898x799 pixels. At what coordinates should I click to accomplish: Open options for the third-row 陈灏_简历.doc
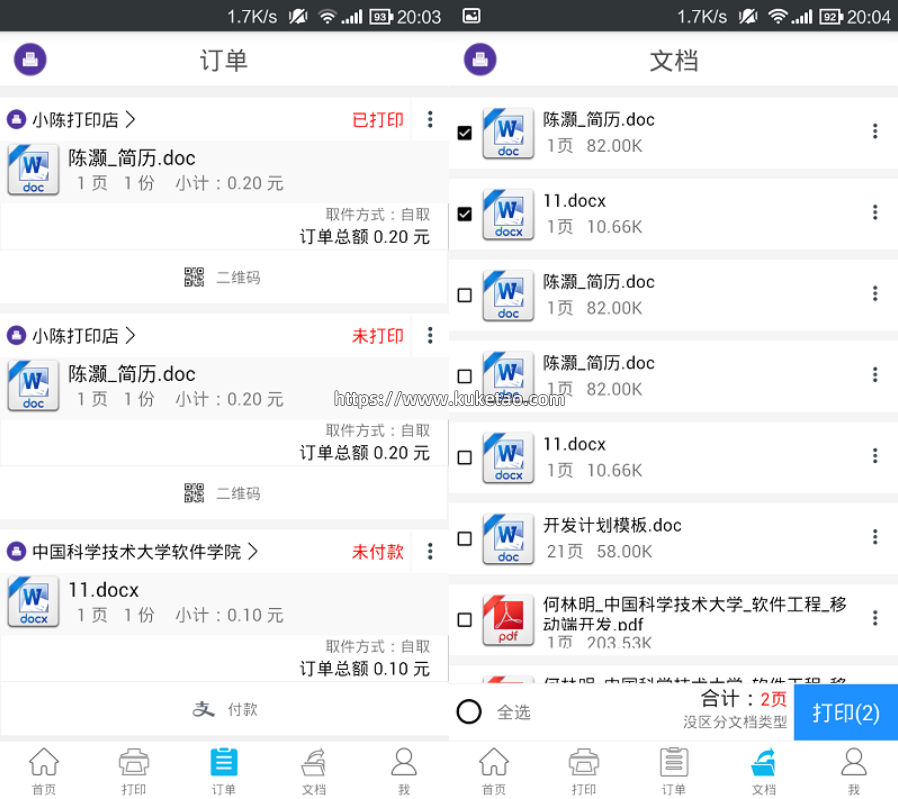pos(875,294)
